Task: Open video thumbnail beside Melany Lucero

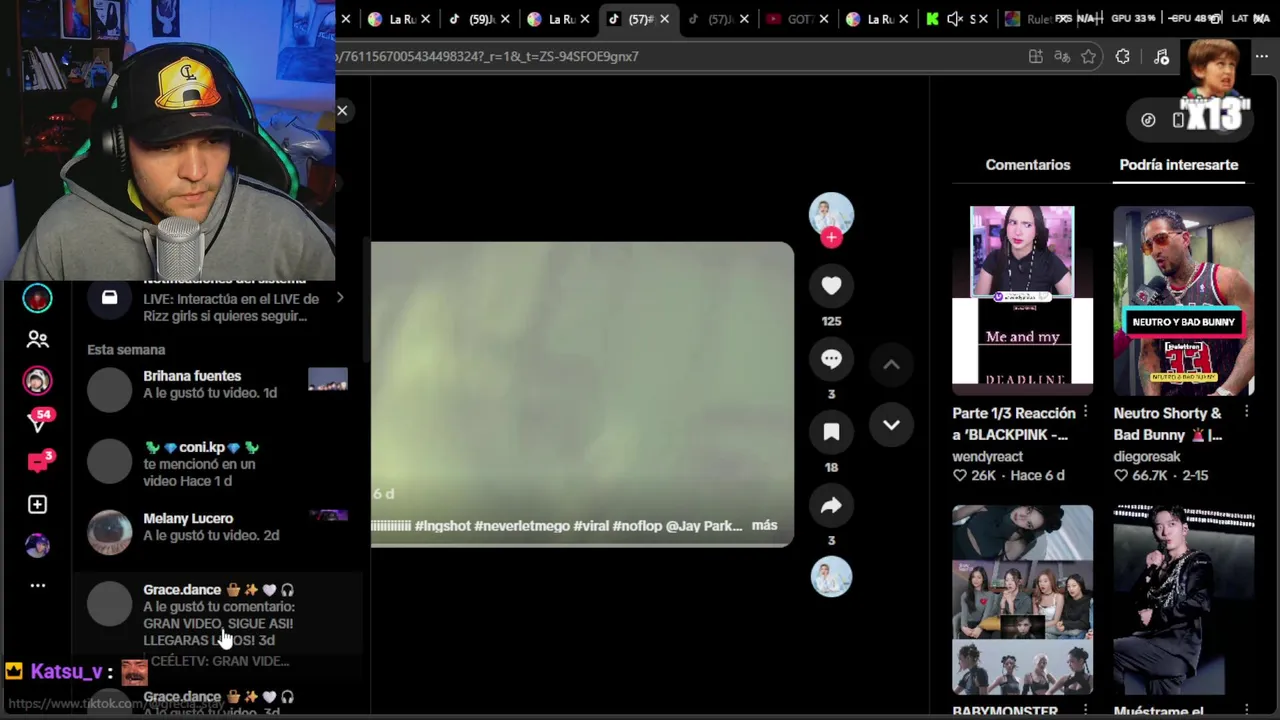Action: point(328,516)
